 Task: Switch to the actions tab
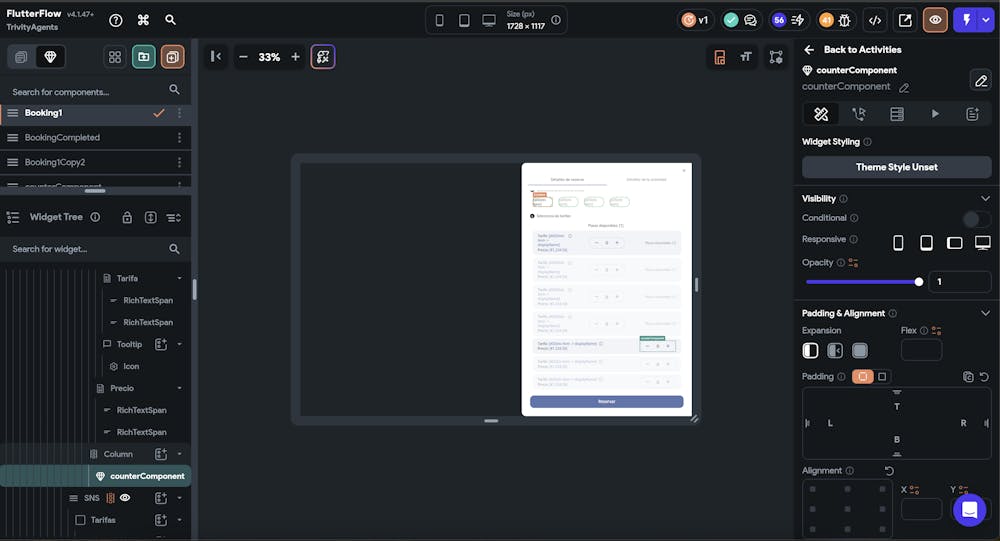(859, 114)
